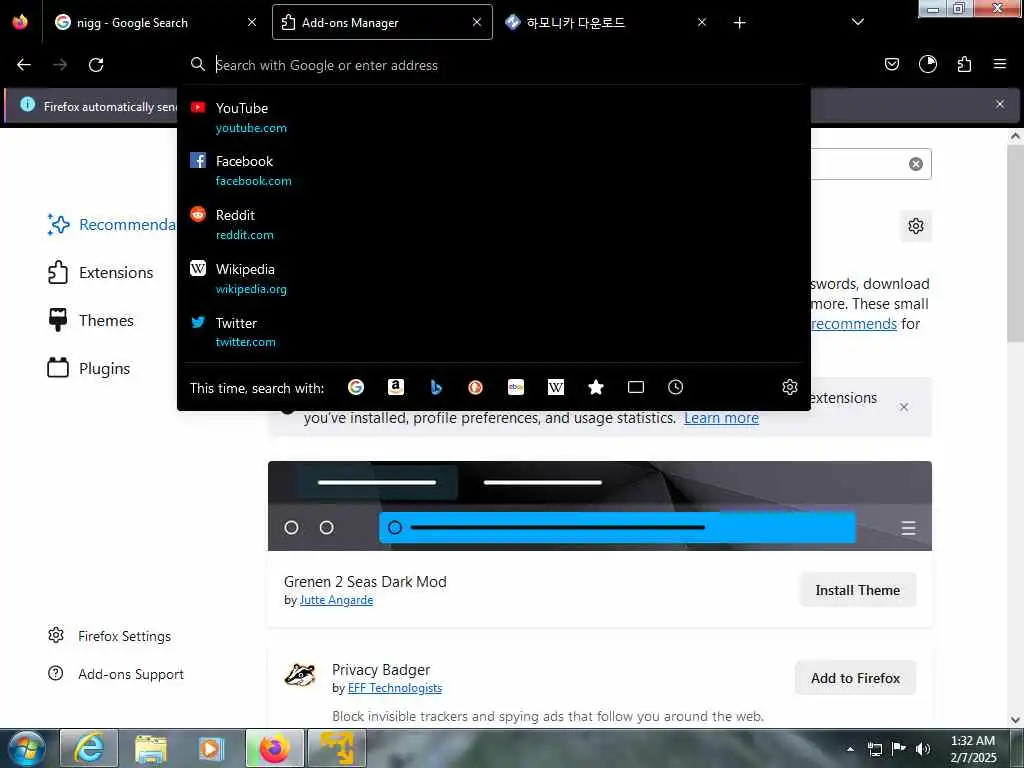Open the Firefox hamburger application menu
The width and height of the screenshot is (1024, 768).
(999, 64)
